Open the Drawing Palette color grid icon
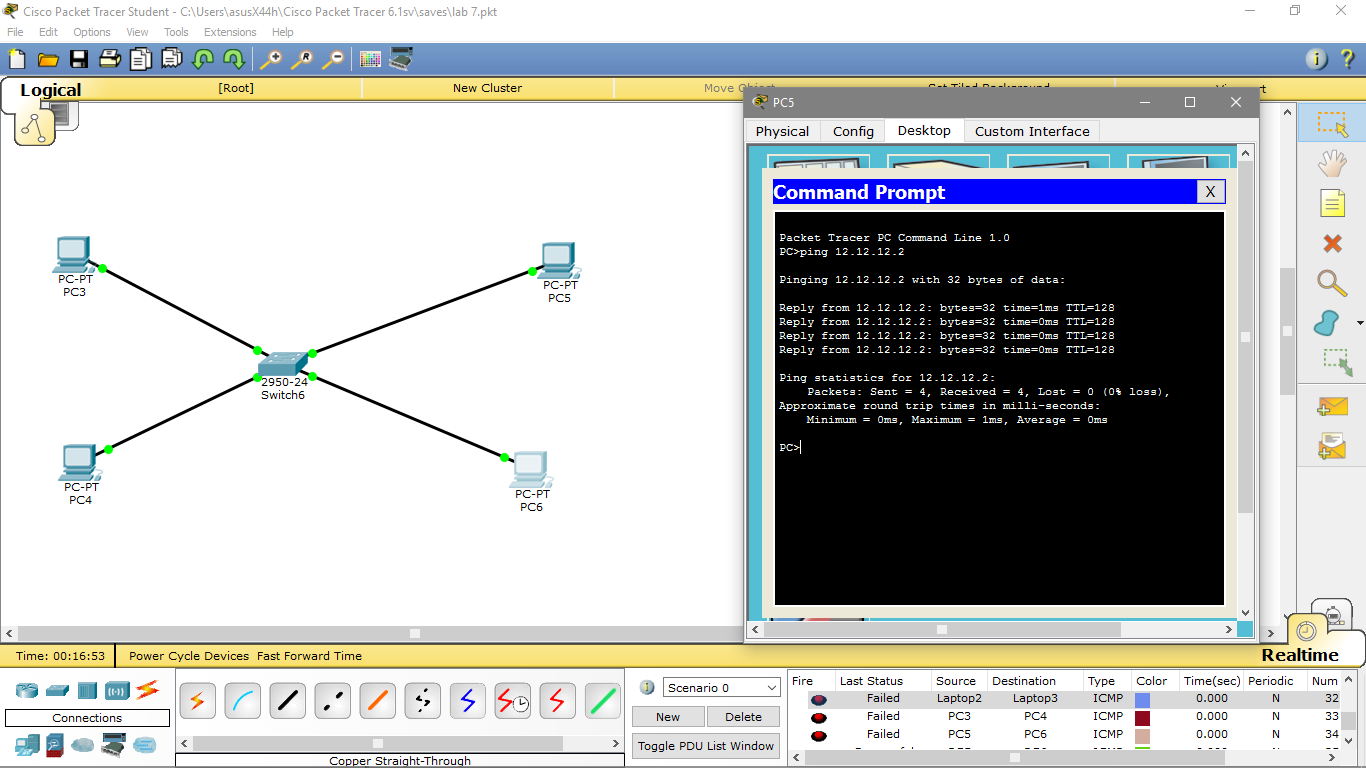 tap(370, 59)
